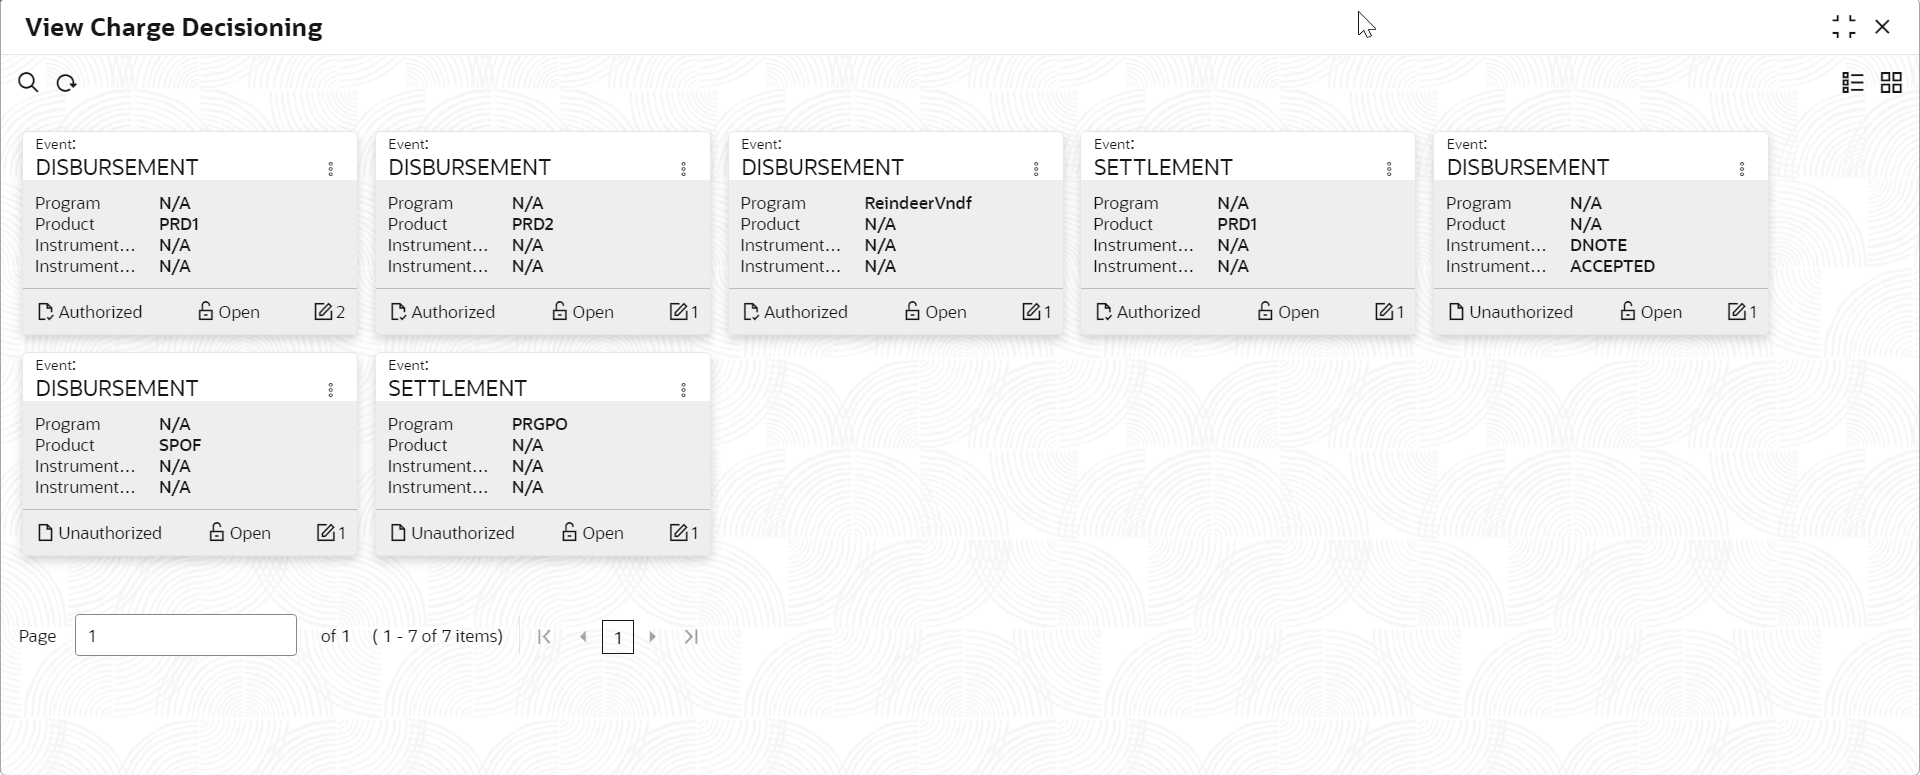1920x775 pixels.
Task: Switch to tile grid view
Action: click(x=1890, y=83)
